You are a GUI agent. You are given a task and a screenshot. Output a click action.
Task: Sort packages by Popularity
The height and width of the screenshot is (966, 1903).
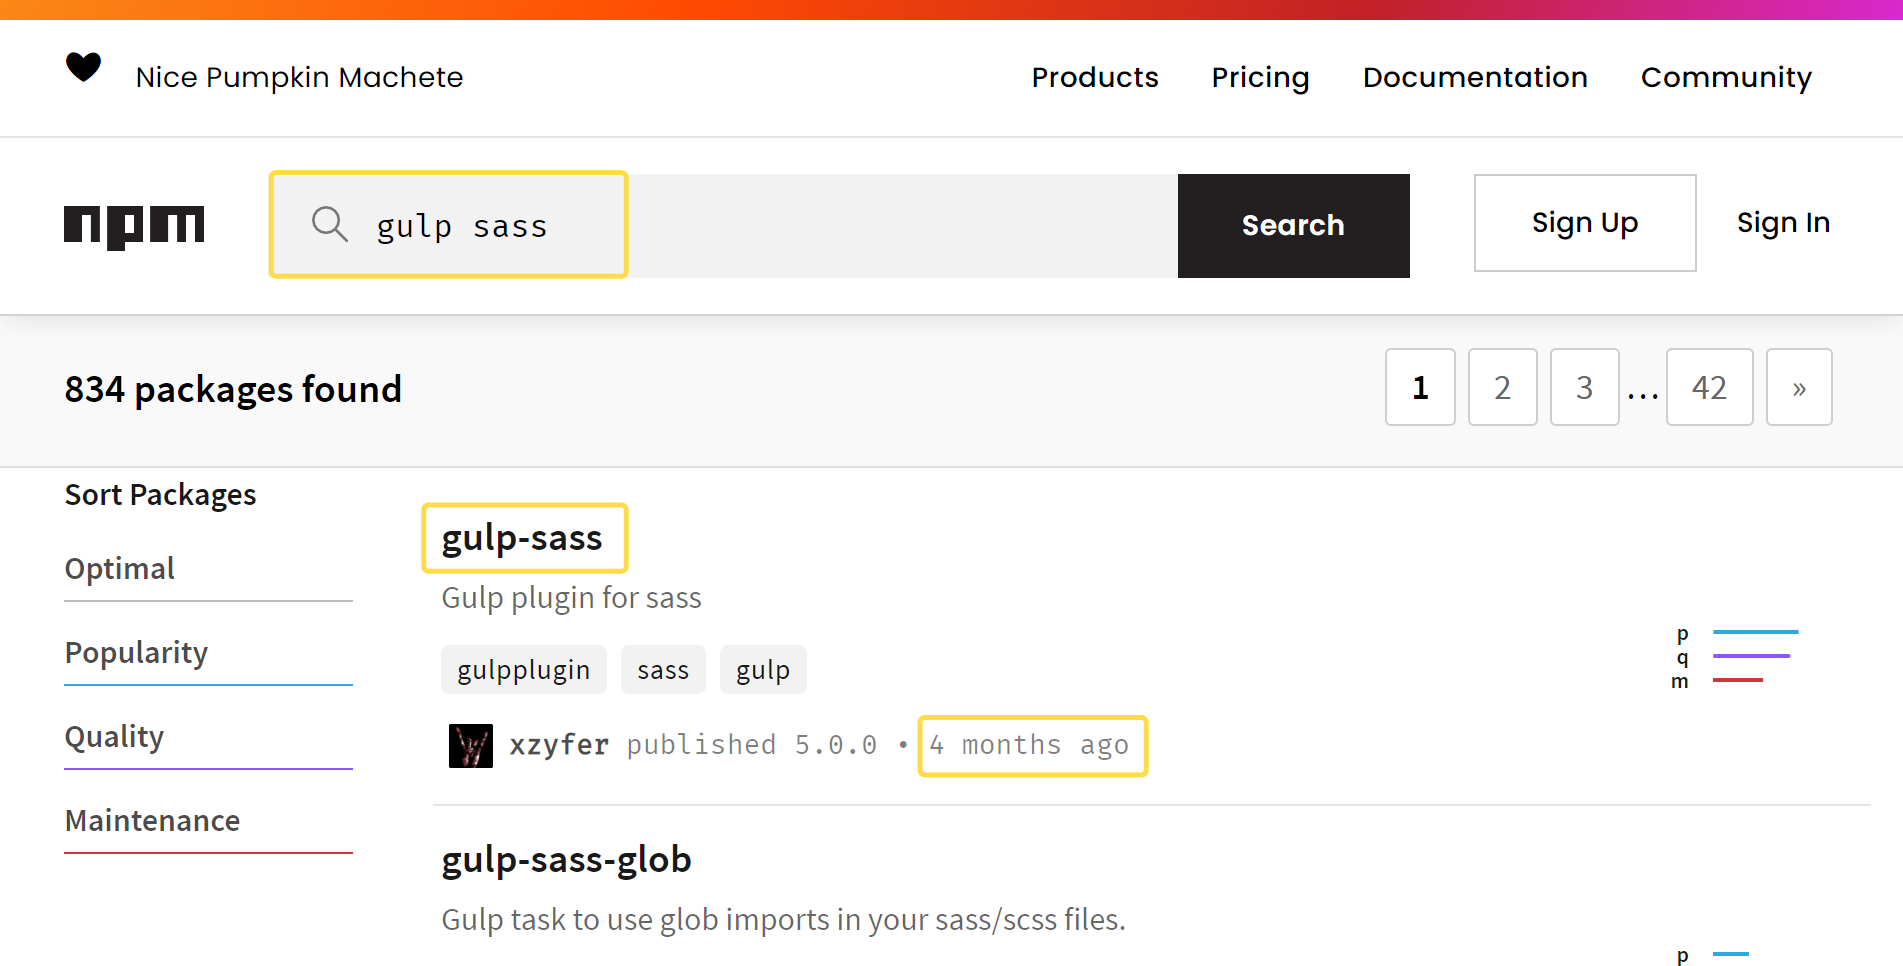(137, 653)
